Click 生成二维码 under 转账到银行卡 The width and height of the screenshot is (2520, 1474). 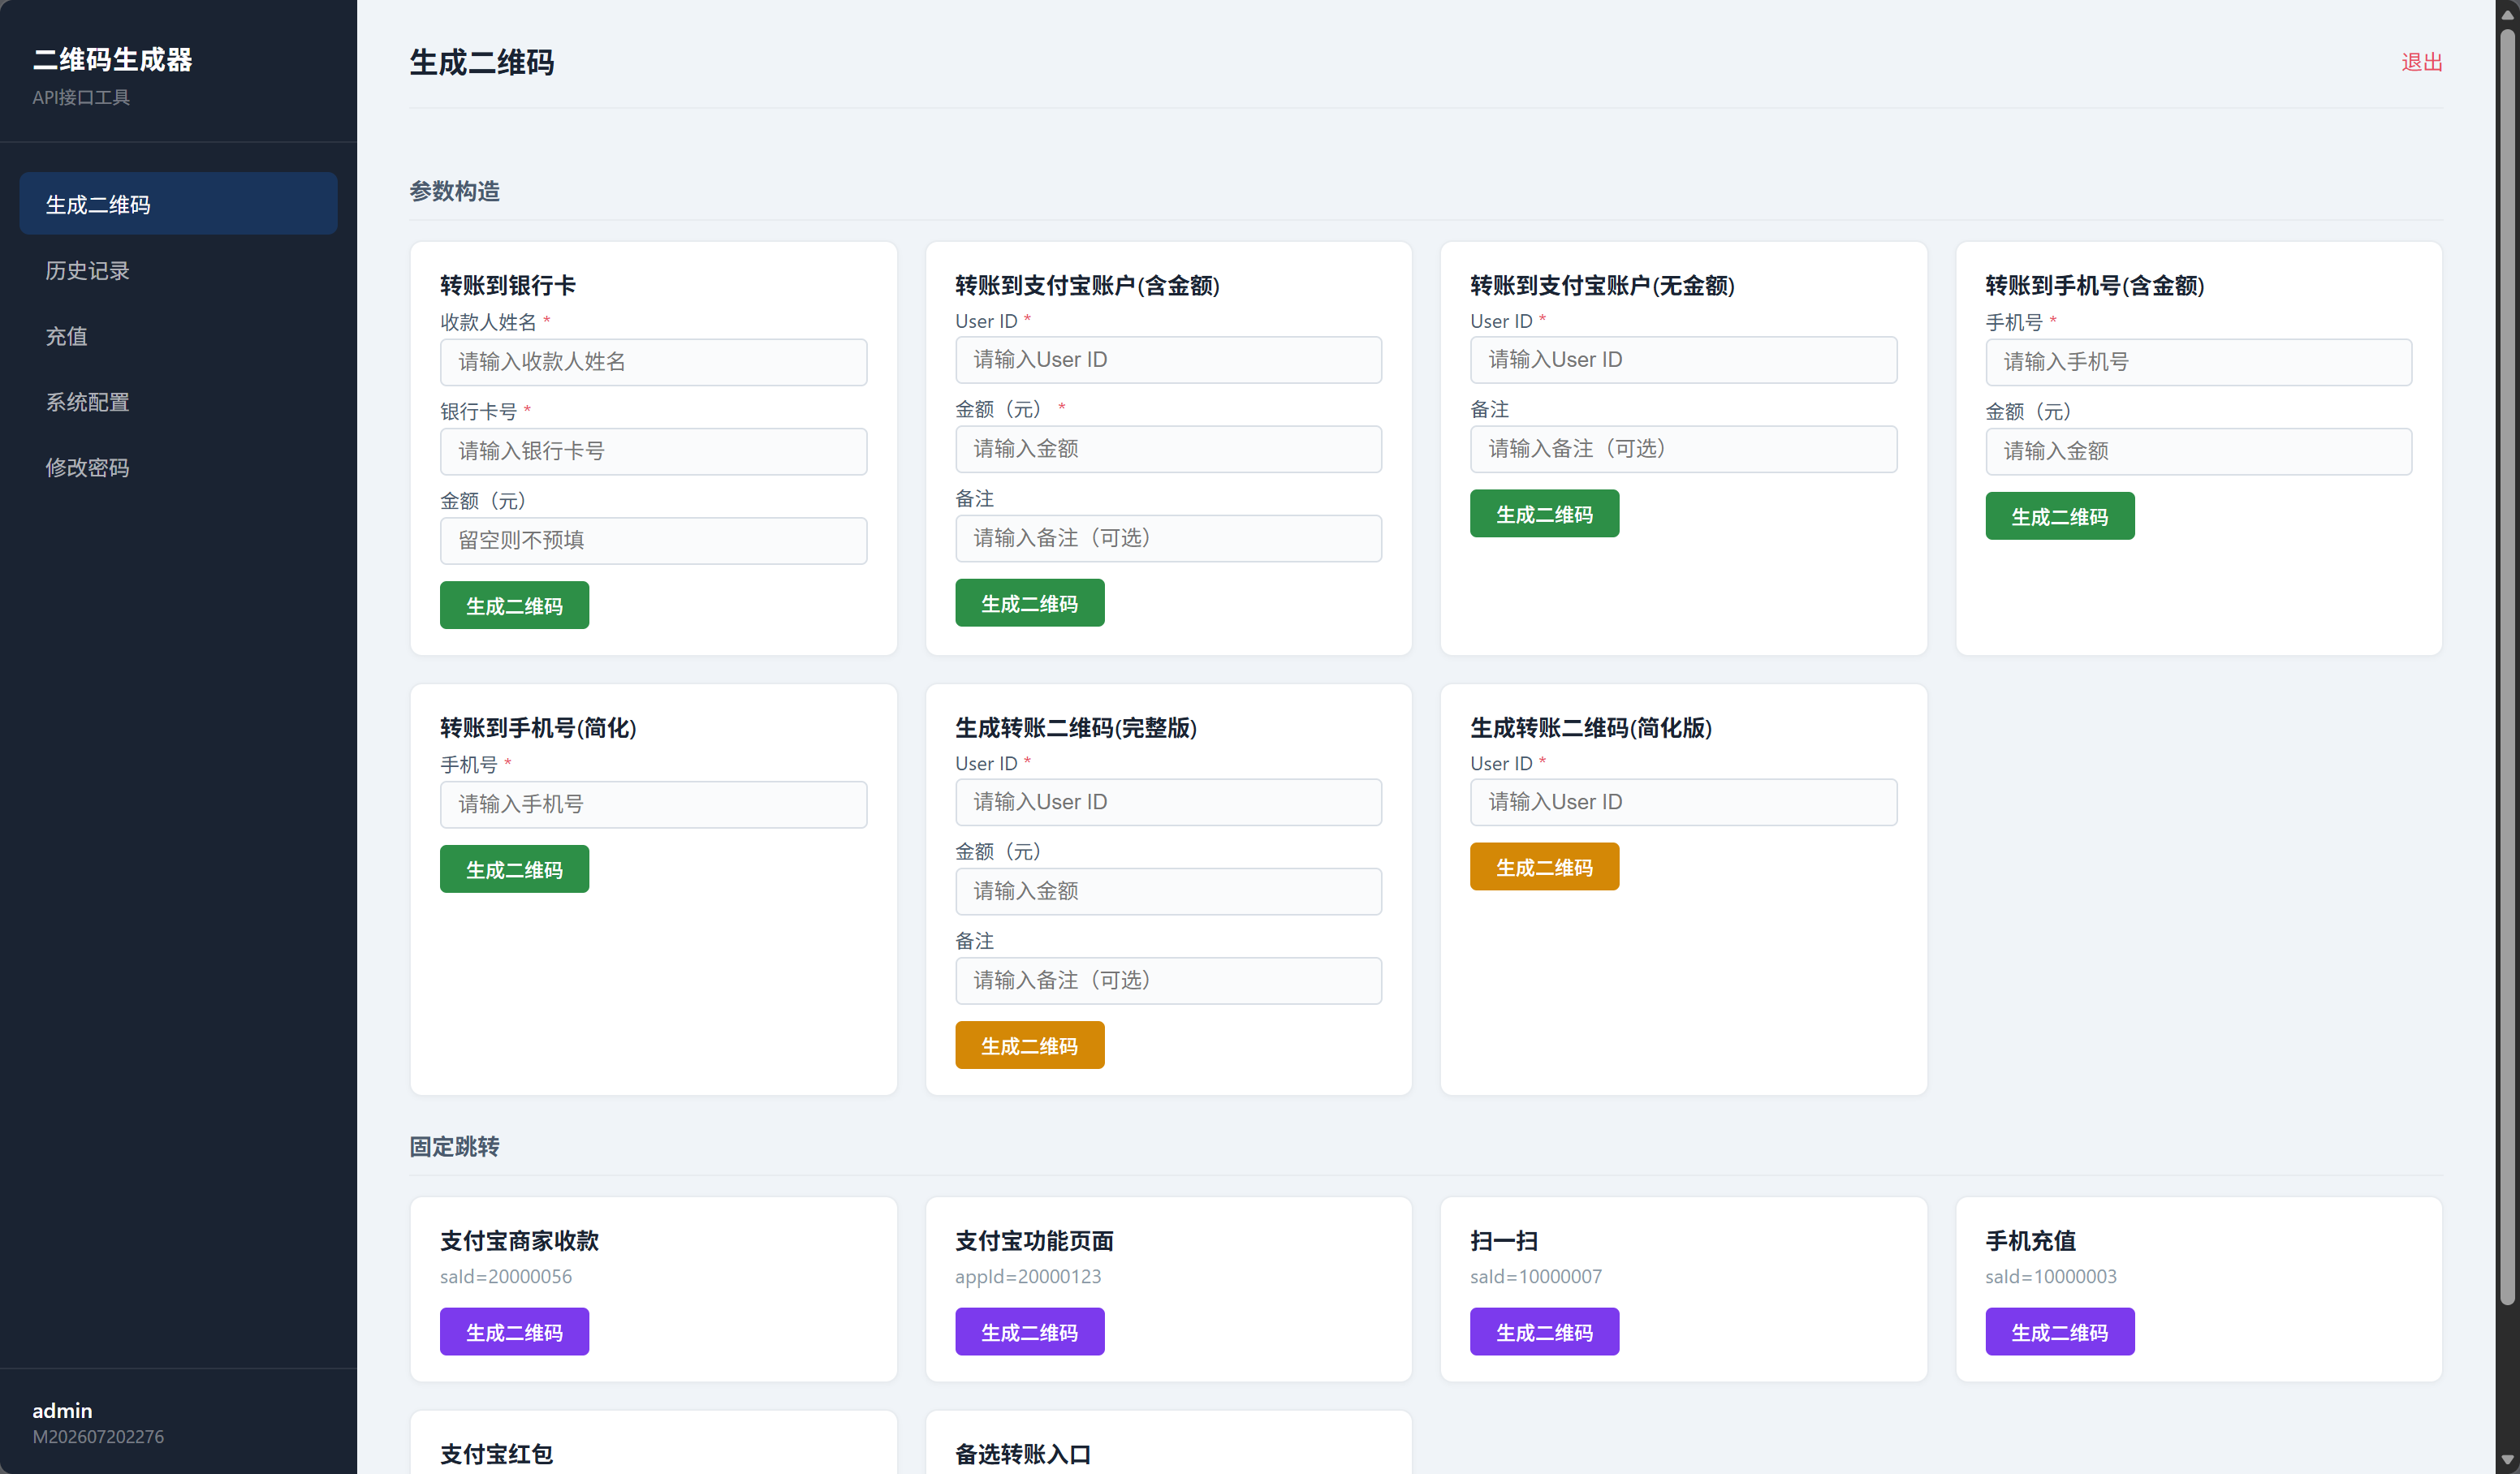(x=514, y=605)
